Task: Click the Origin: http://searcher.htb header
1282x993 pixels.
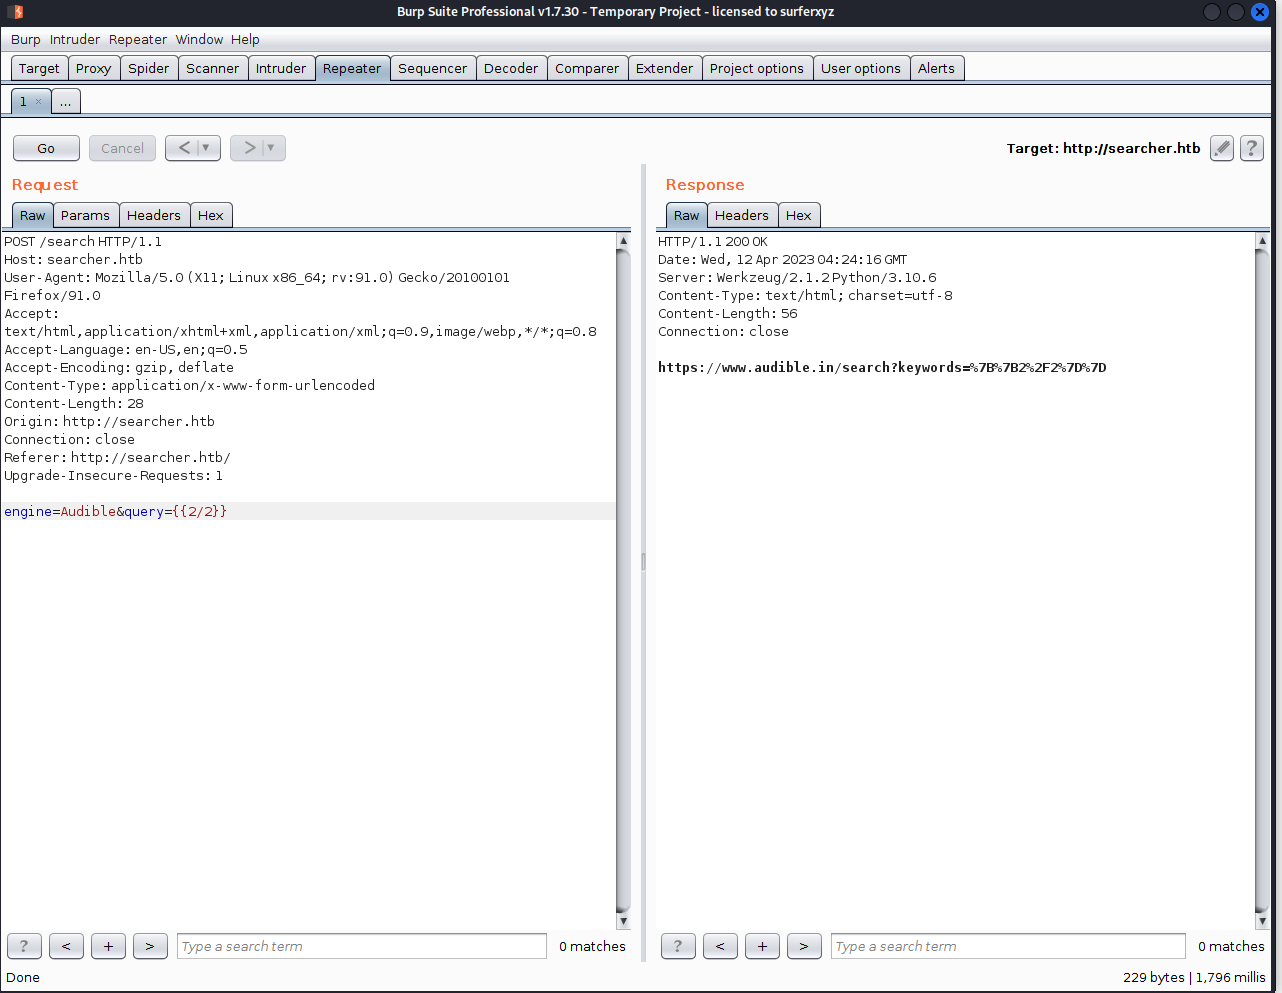Action: click(109, 421)
